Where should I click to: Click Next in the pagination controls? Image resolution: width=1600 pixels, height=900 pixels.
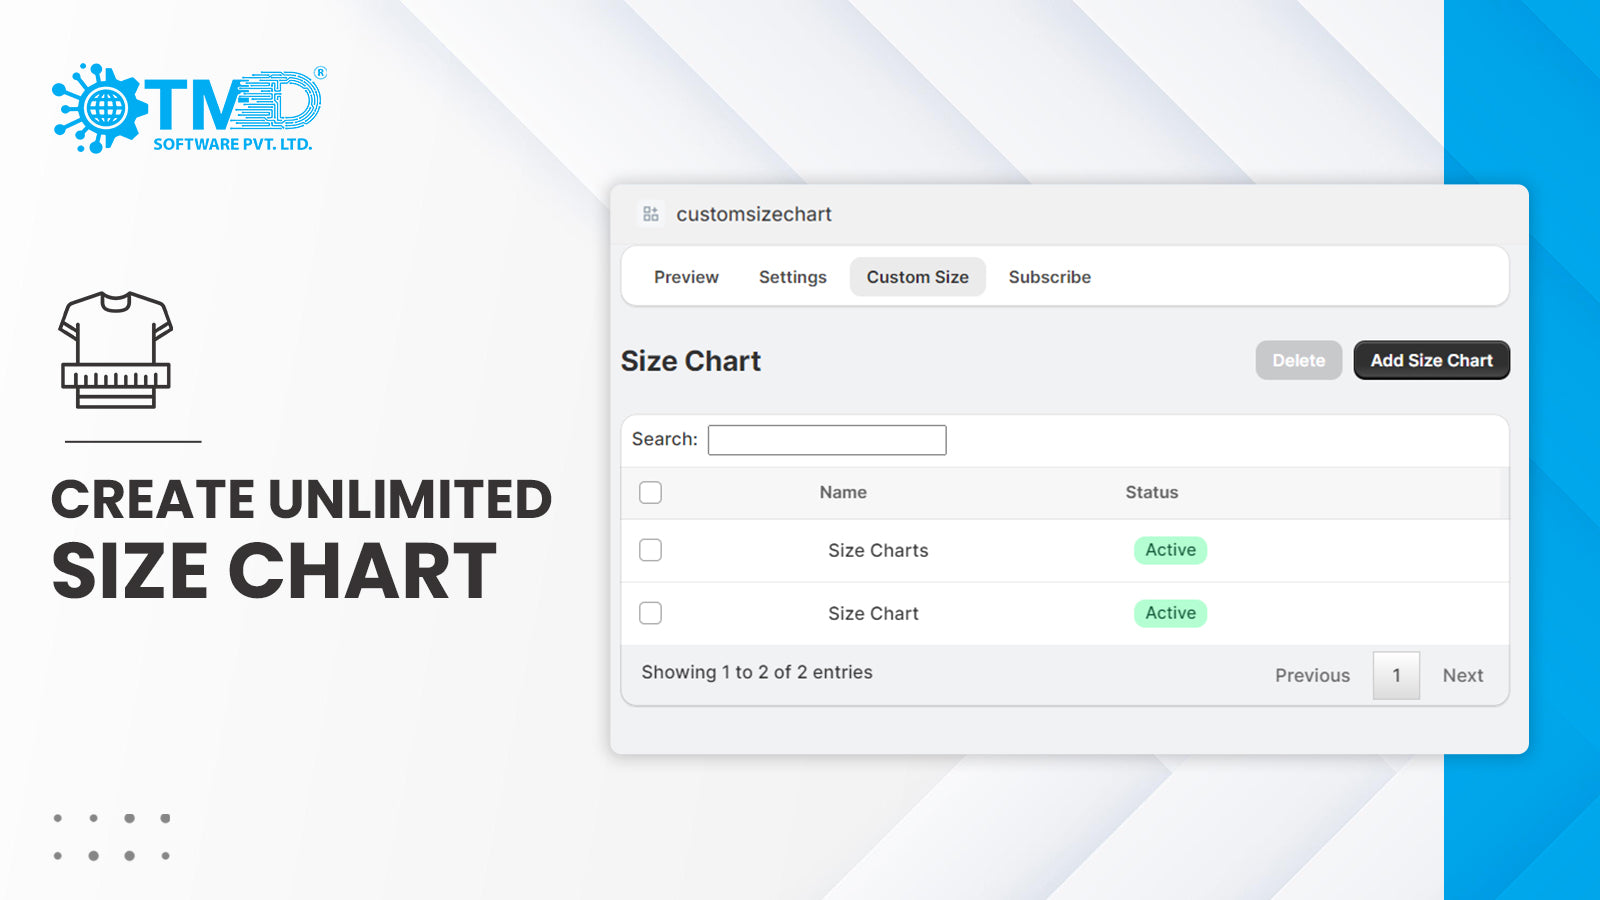click(1462, 675)
